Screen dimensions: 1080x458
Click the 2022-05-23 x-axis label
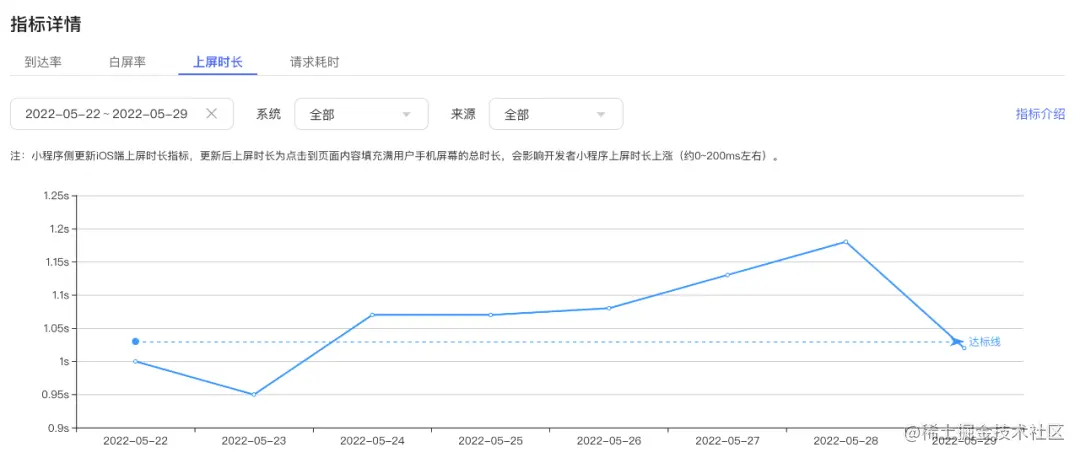click(x=254, y=440)
